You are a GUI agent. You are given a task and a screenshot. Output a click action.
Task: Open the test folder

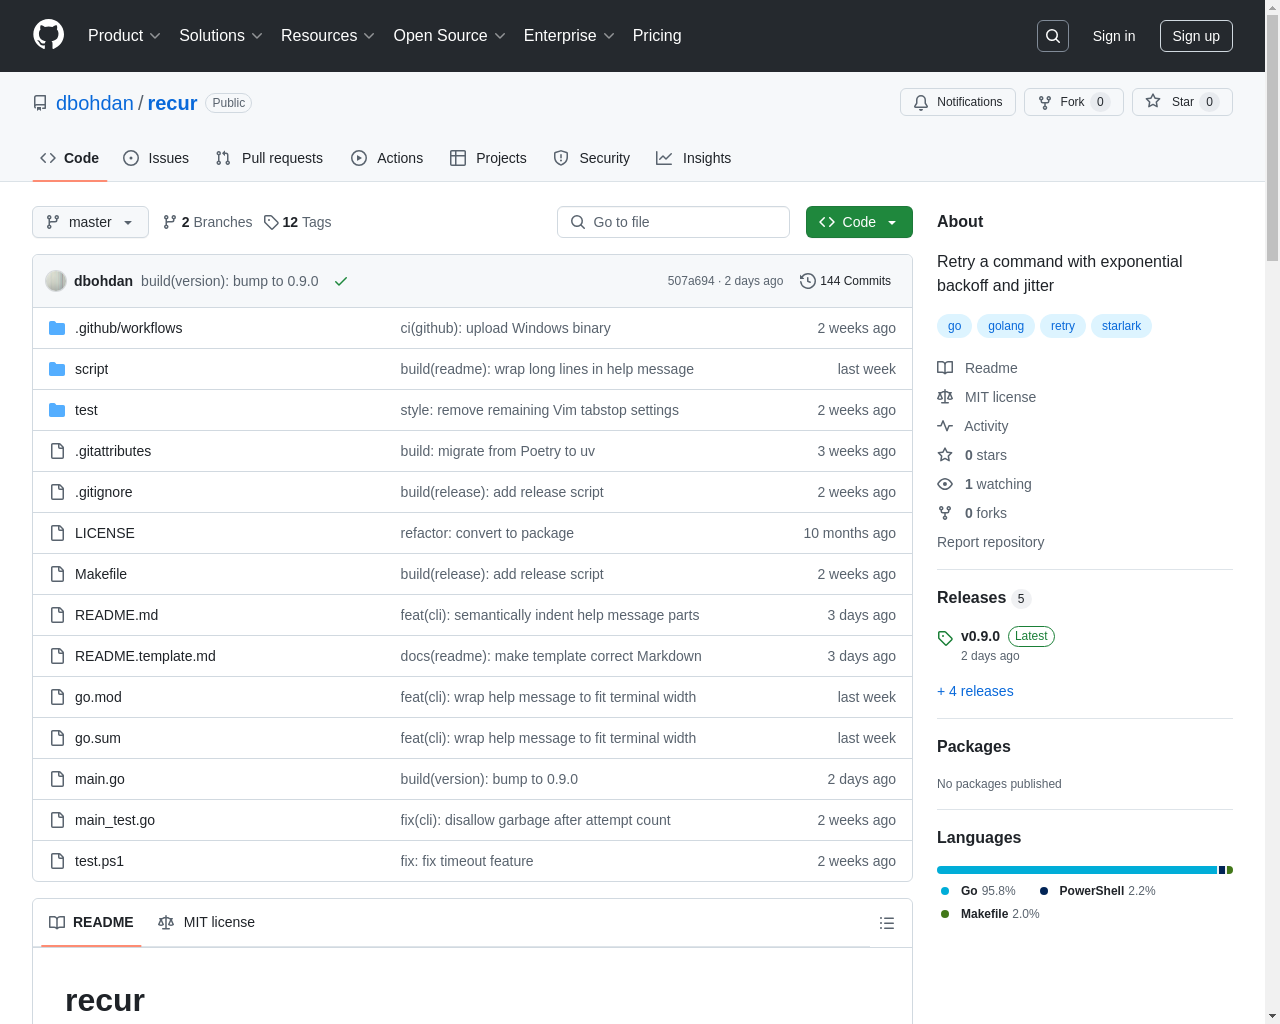(86, 410)
